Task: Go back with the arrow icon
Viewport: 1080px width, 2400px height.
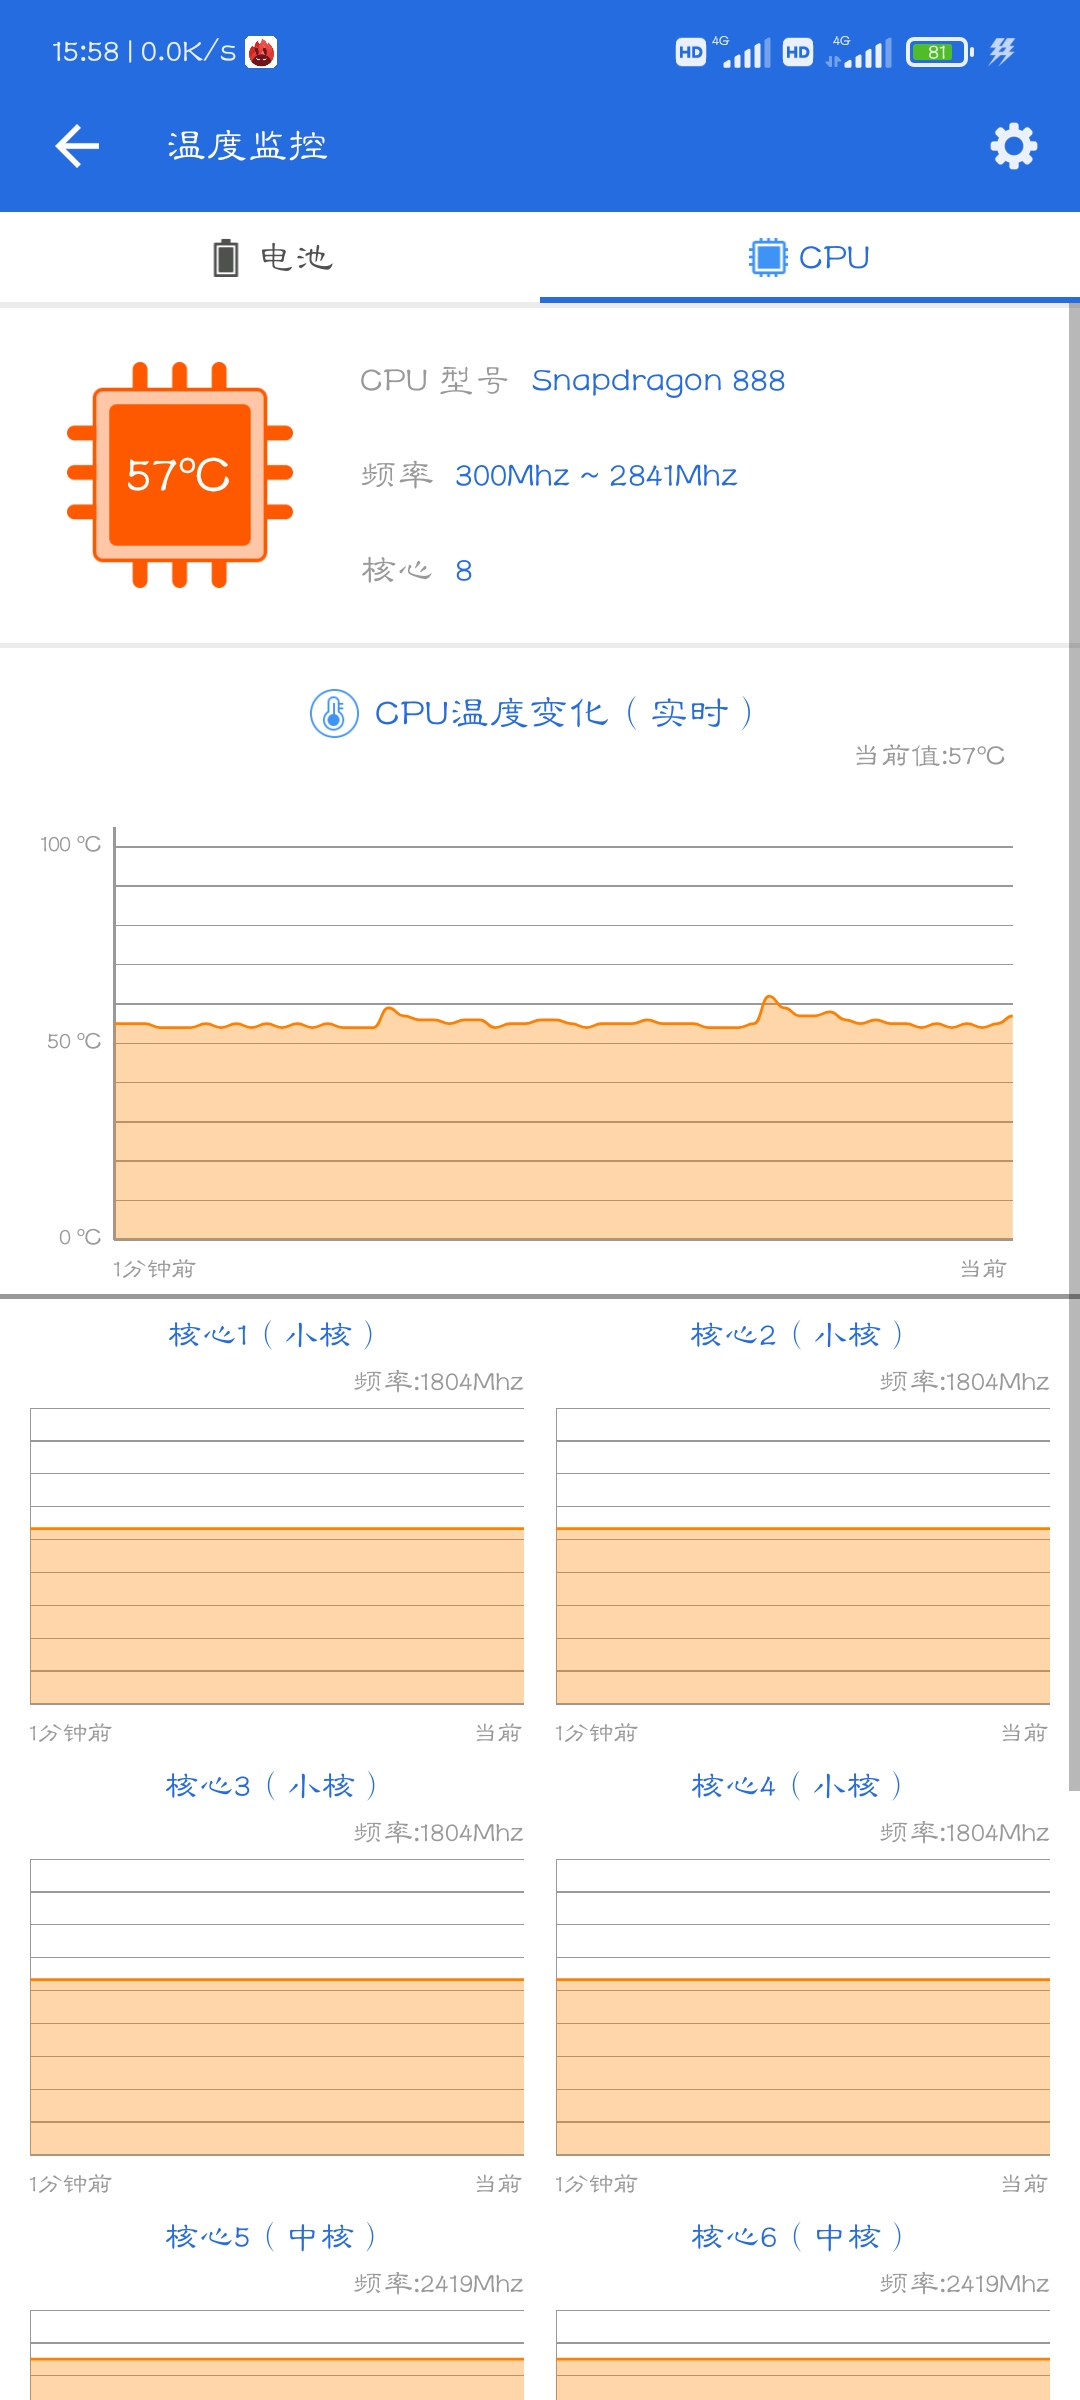Action: point(77,146)
